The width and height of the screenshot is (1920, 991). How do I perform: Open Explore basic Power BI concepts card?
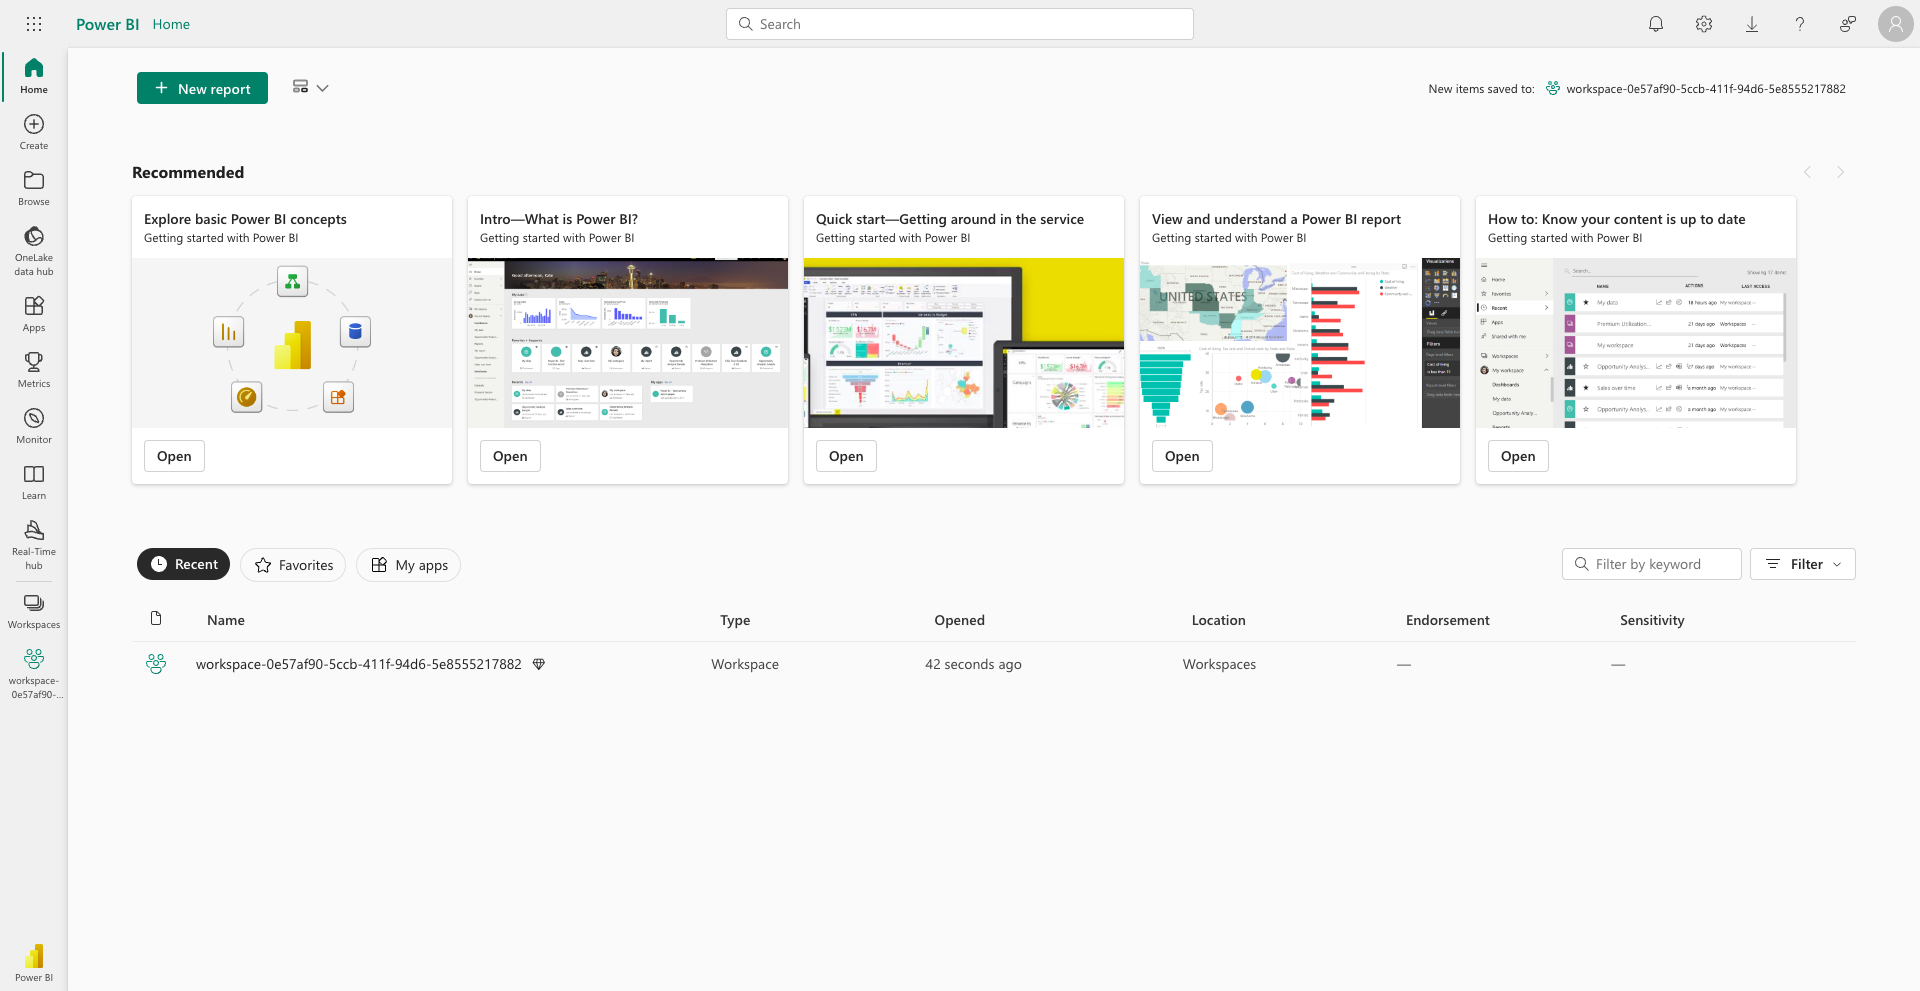(174, 456)
